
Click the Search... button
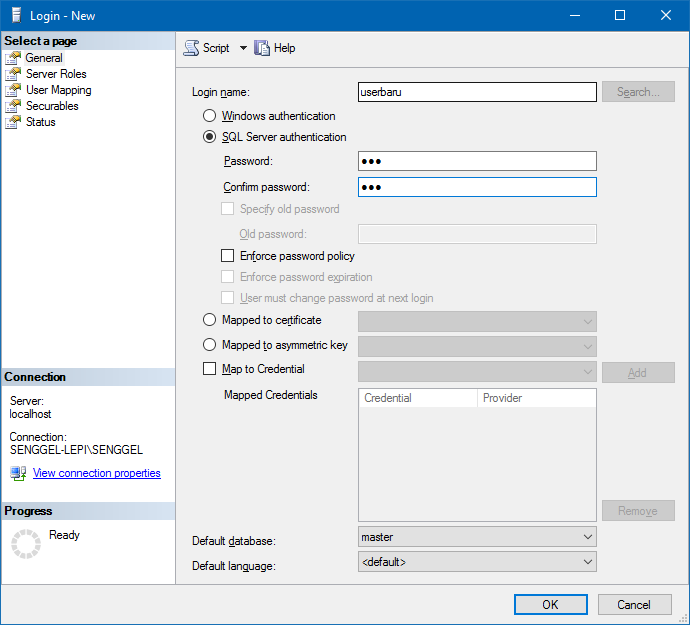[x=638, y=92]
